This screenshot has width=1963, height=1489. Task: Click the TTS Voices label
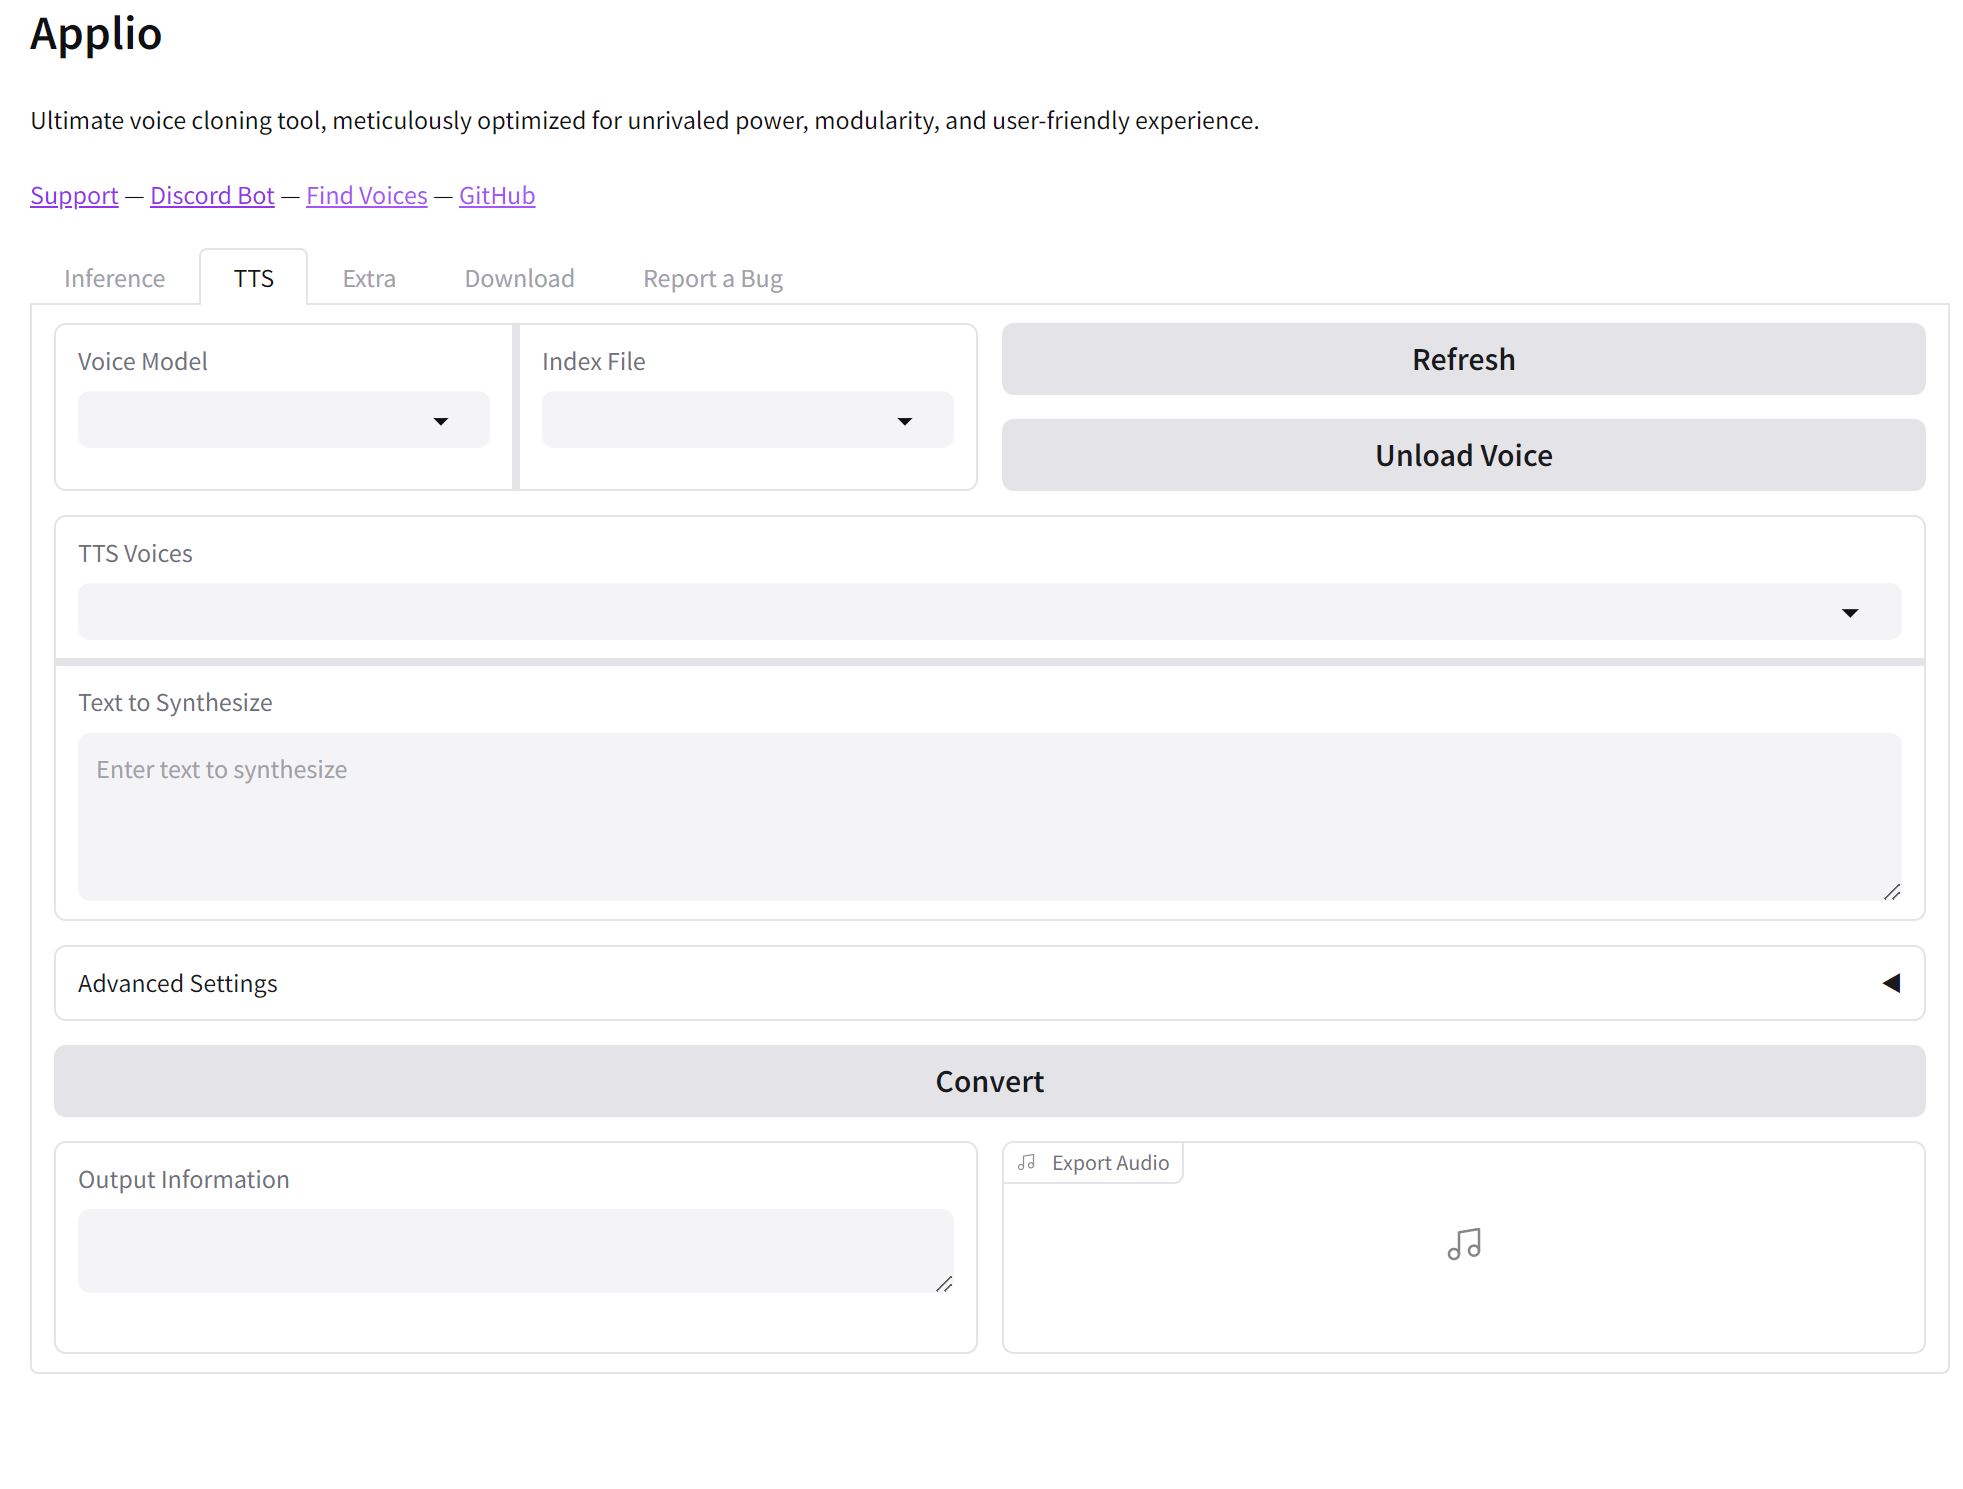pos(135,553)
